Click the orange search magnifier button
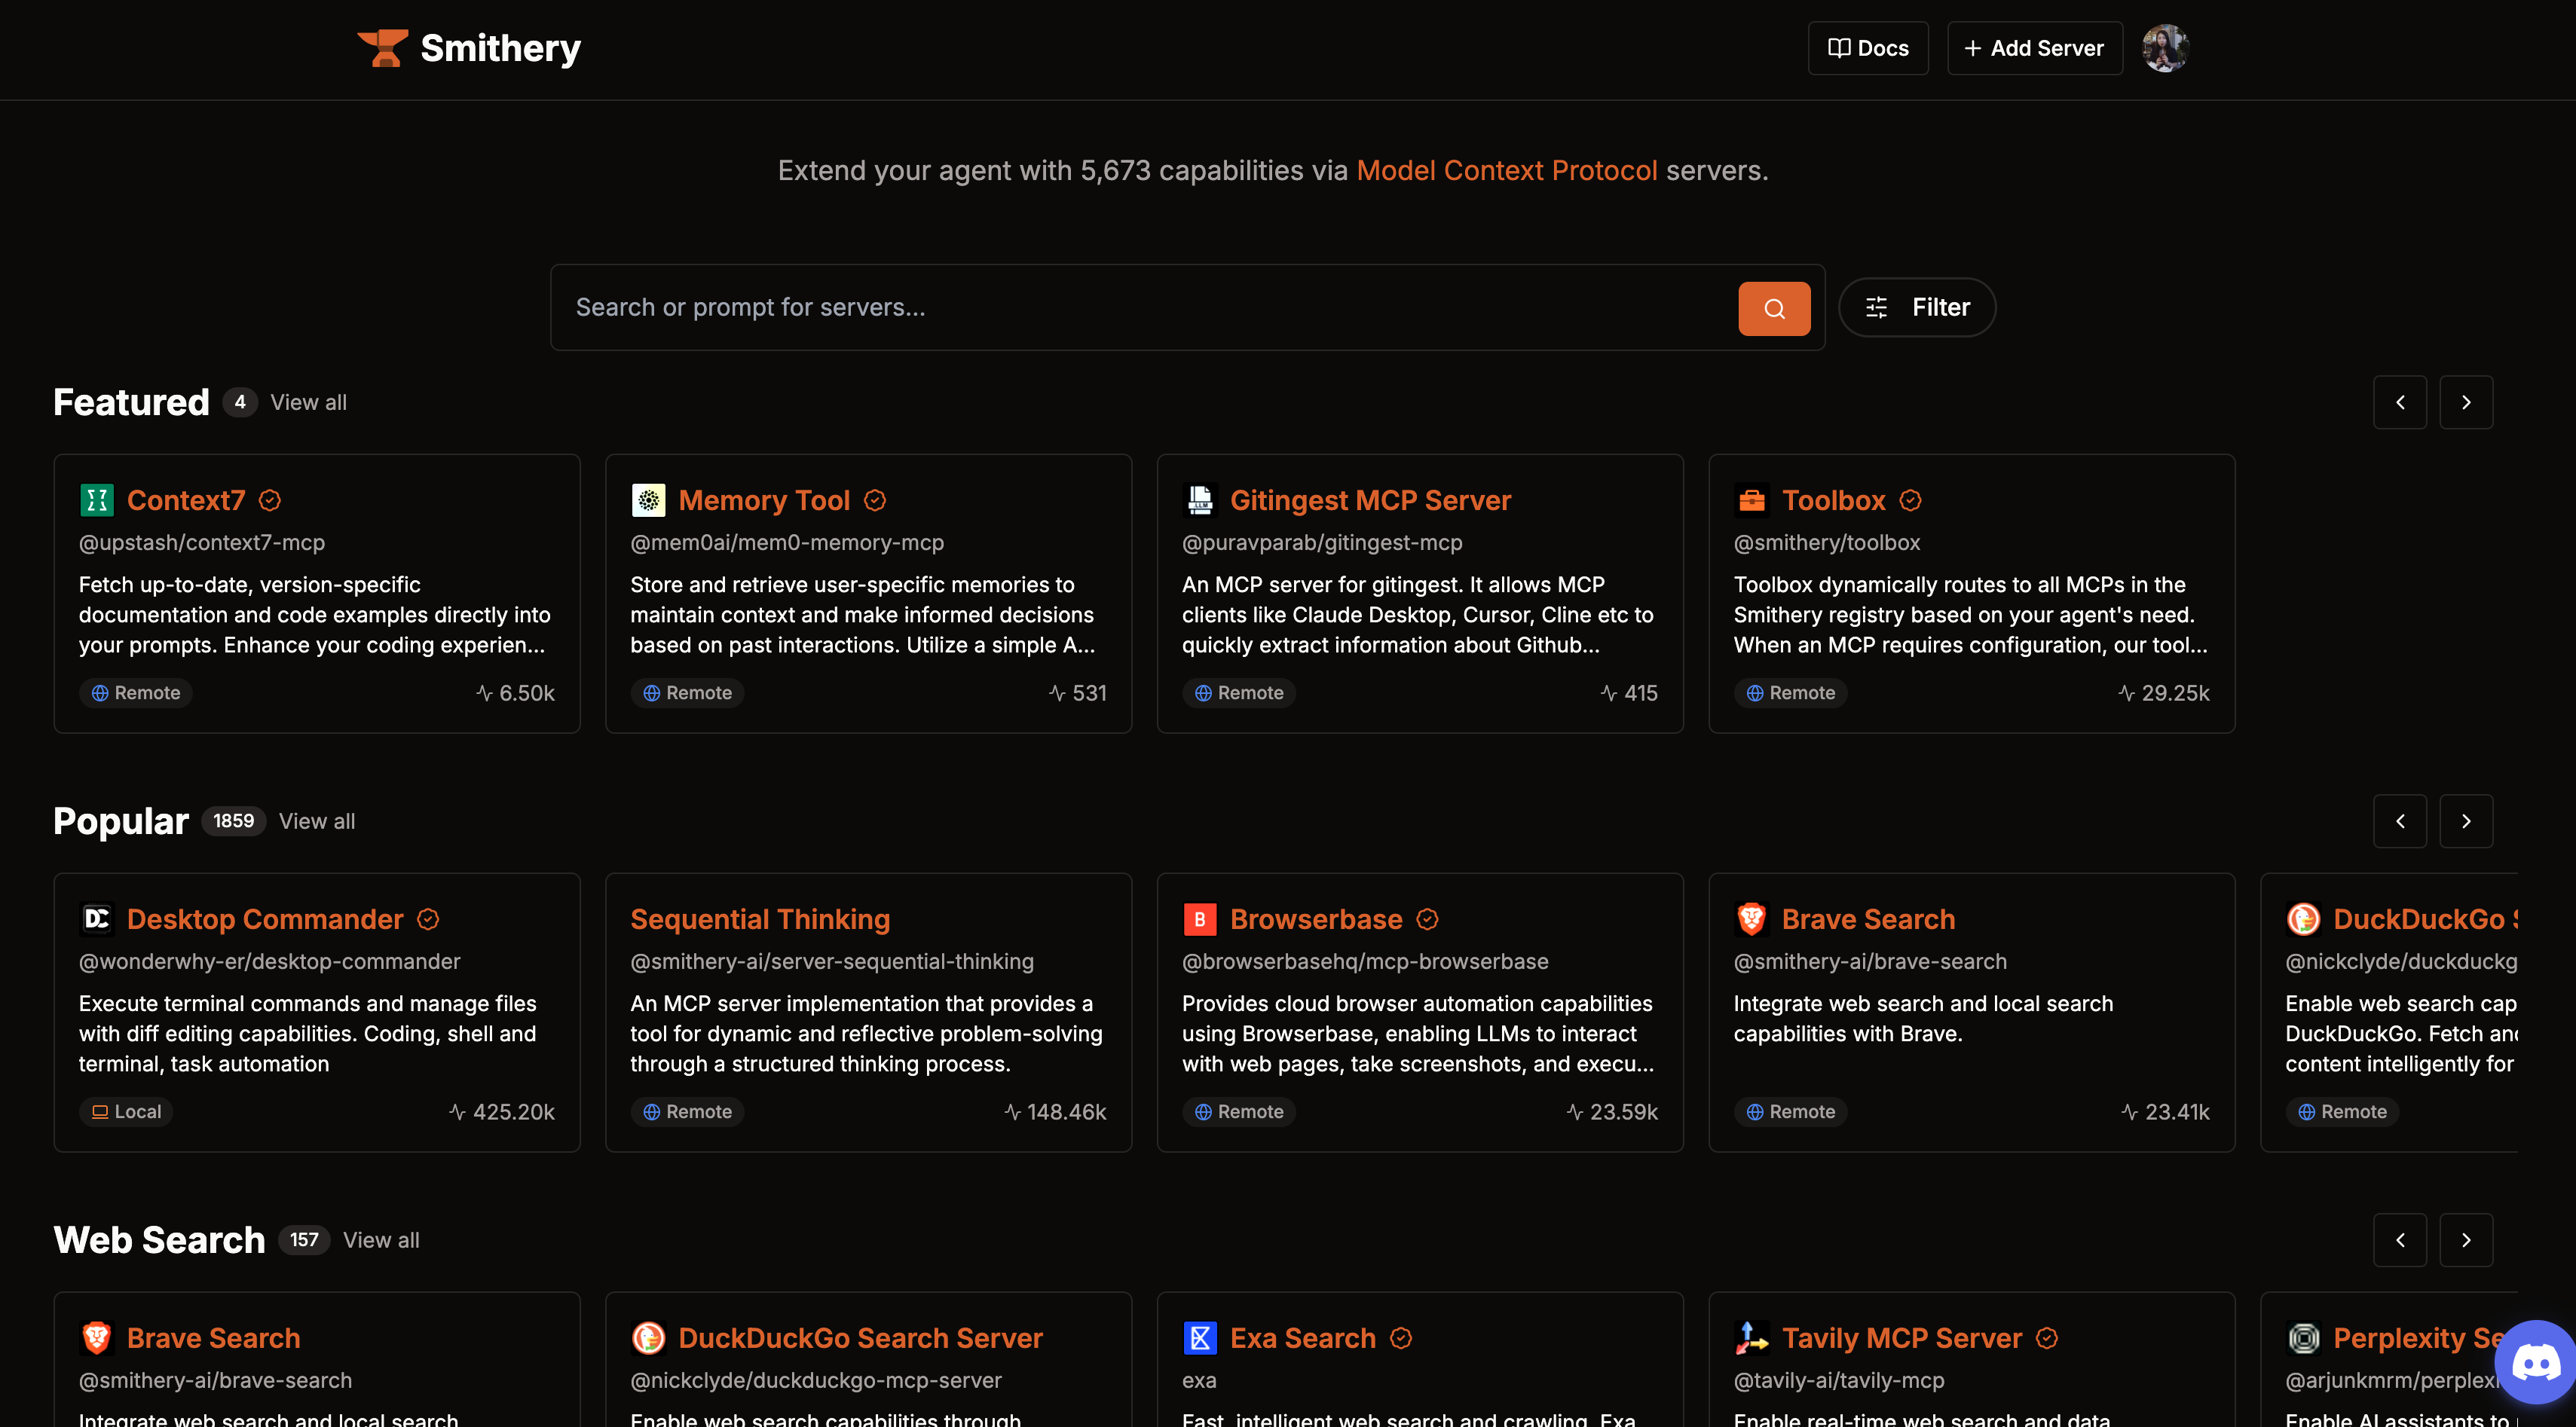 (1774, 308)
